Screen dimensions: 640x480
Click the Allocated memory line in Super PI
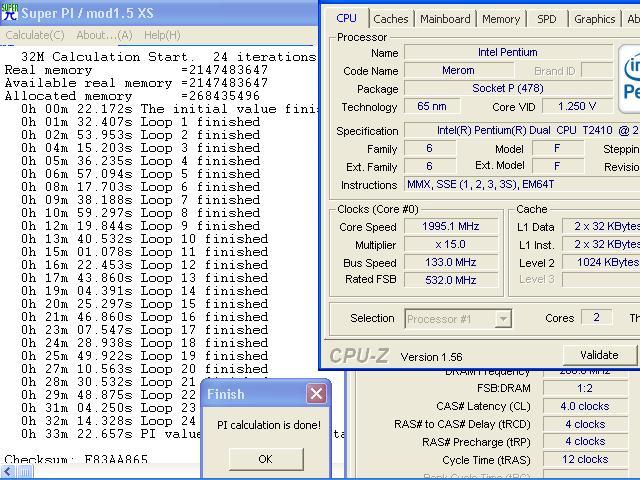pos(132,96)
